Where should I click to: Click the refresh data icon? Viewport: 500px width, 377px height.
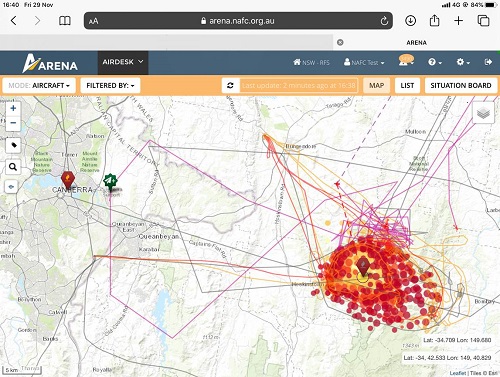230,86
